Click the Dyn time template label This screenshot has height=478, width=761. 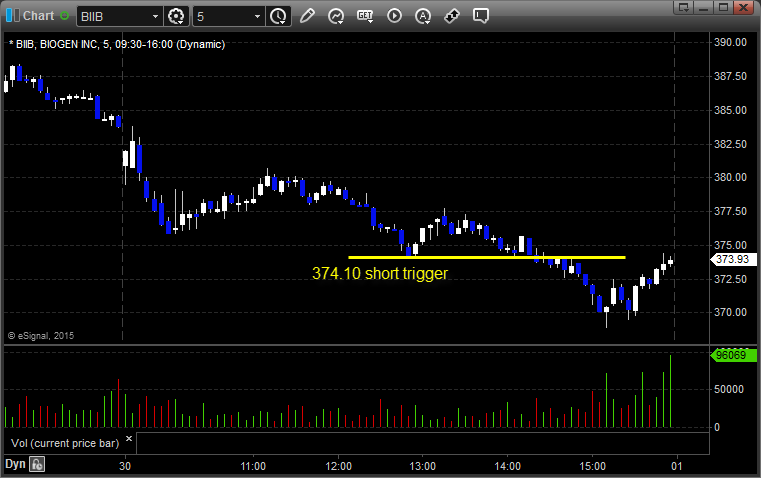click(15, 464)
